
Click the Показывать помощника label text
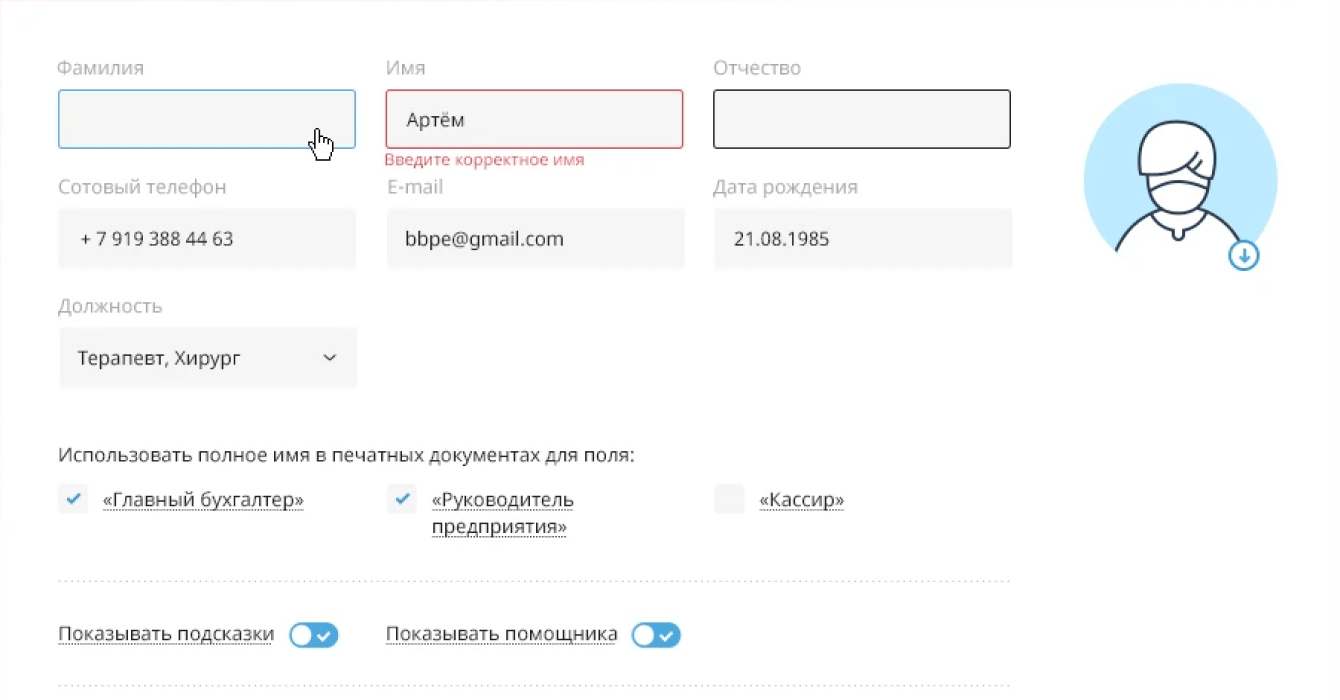tap(501, 634)
